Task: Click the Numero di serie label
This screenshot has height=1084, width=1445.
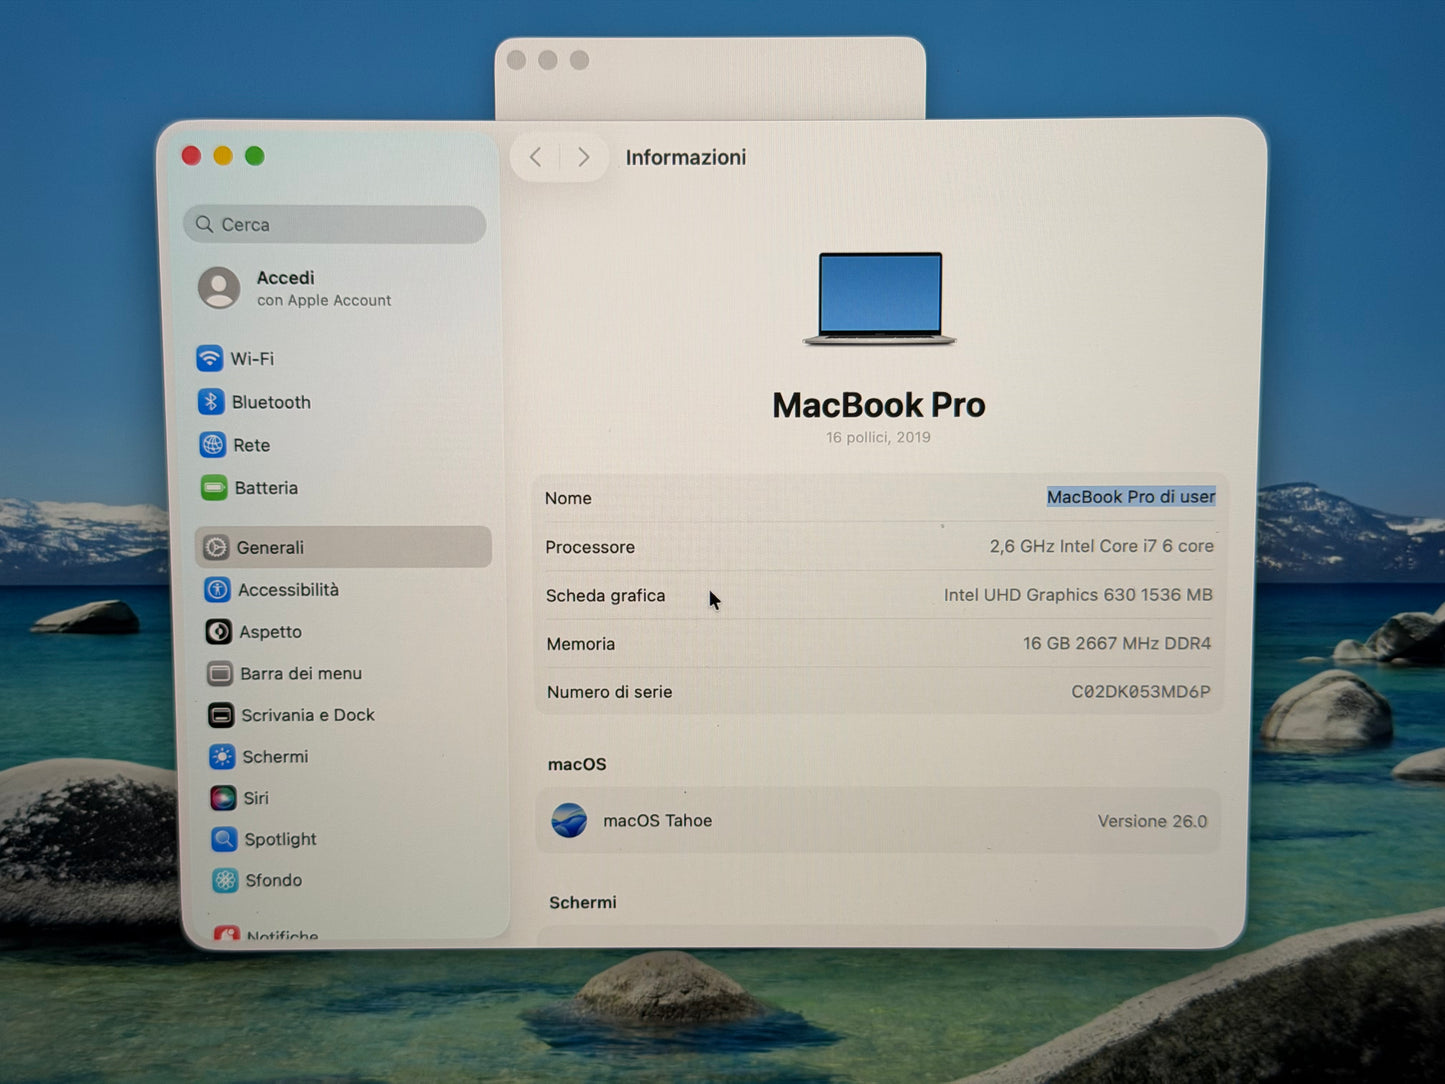Action: coord(609,692)
